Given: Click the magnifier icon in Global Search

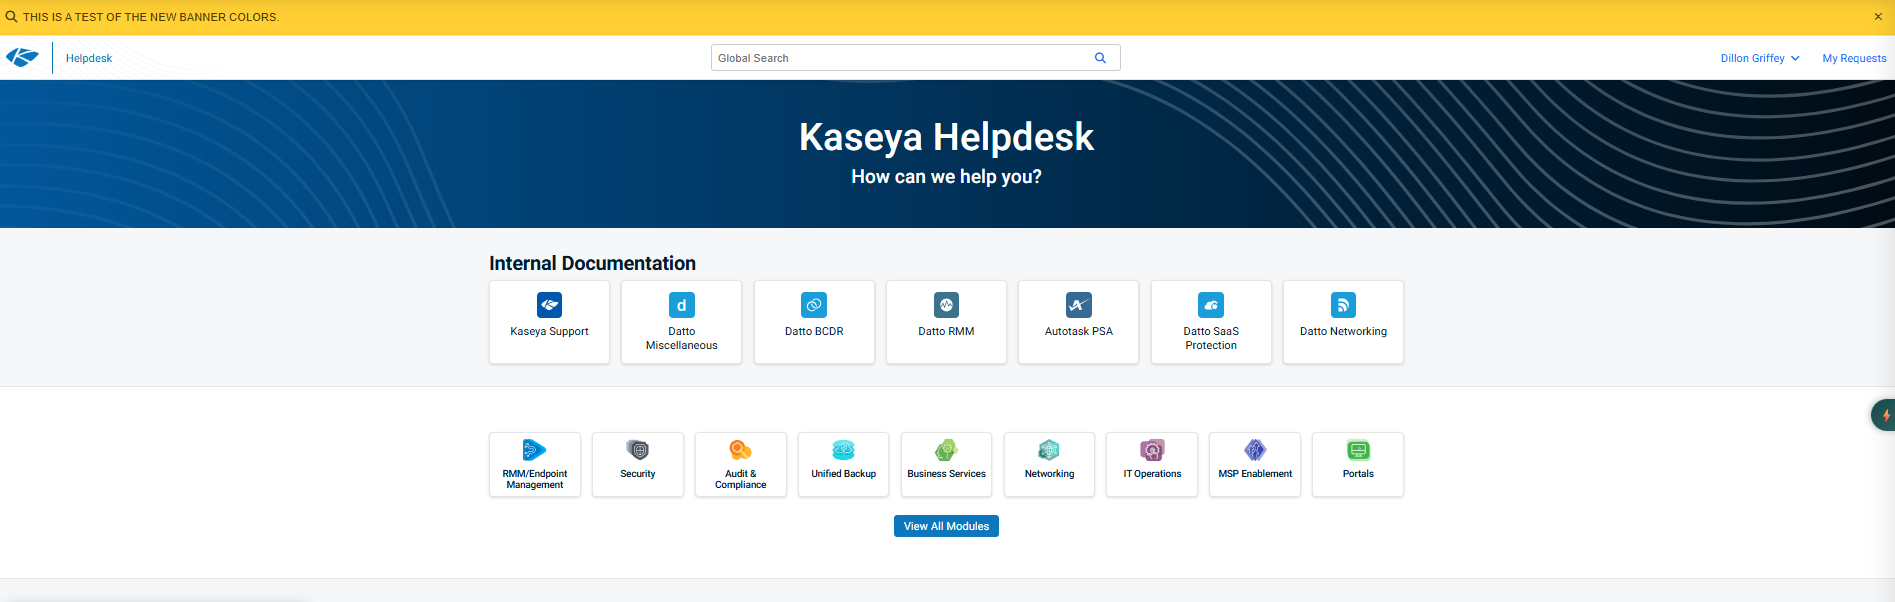Looking at the screenshot, I should point(1100,58).
